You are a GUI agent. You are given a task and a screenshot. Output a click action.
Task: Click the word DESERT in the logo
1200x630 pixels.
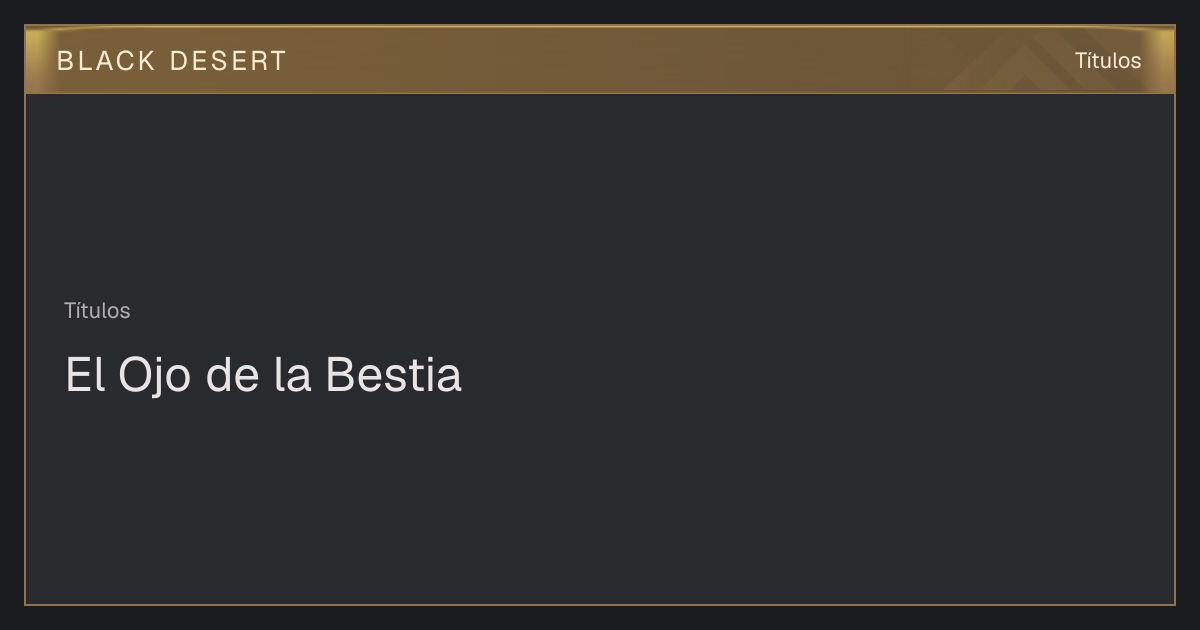point(228,61)
